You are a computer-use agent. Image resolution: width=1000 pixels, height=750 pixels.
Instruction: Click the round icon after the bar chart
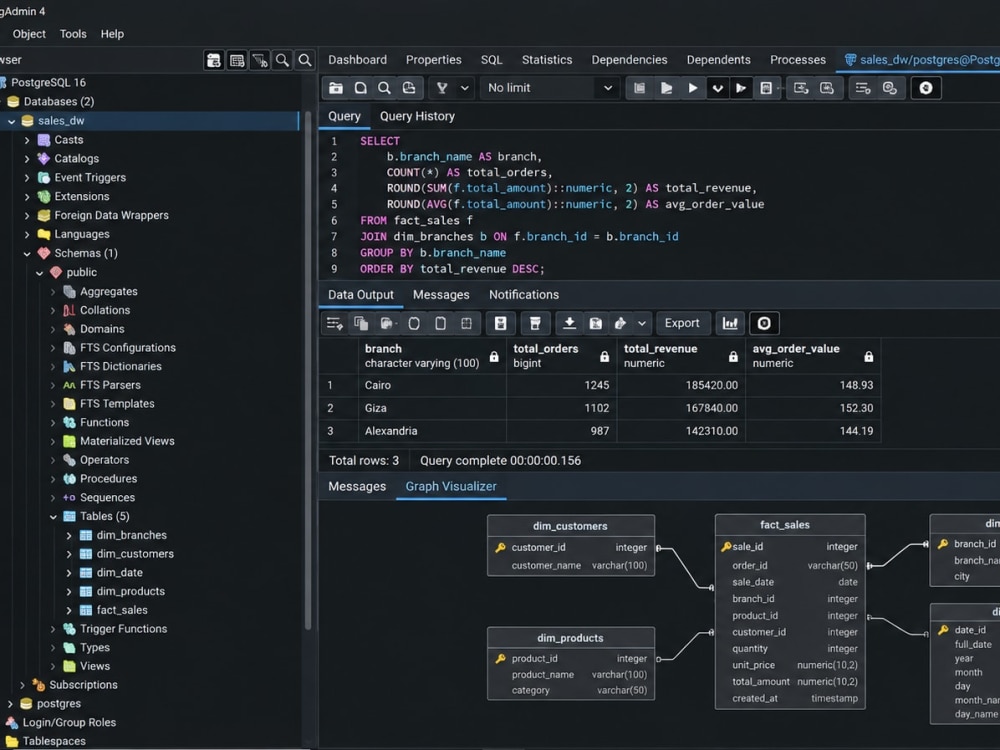click(764, 323)
